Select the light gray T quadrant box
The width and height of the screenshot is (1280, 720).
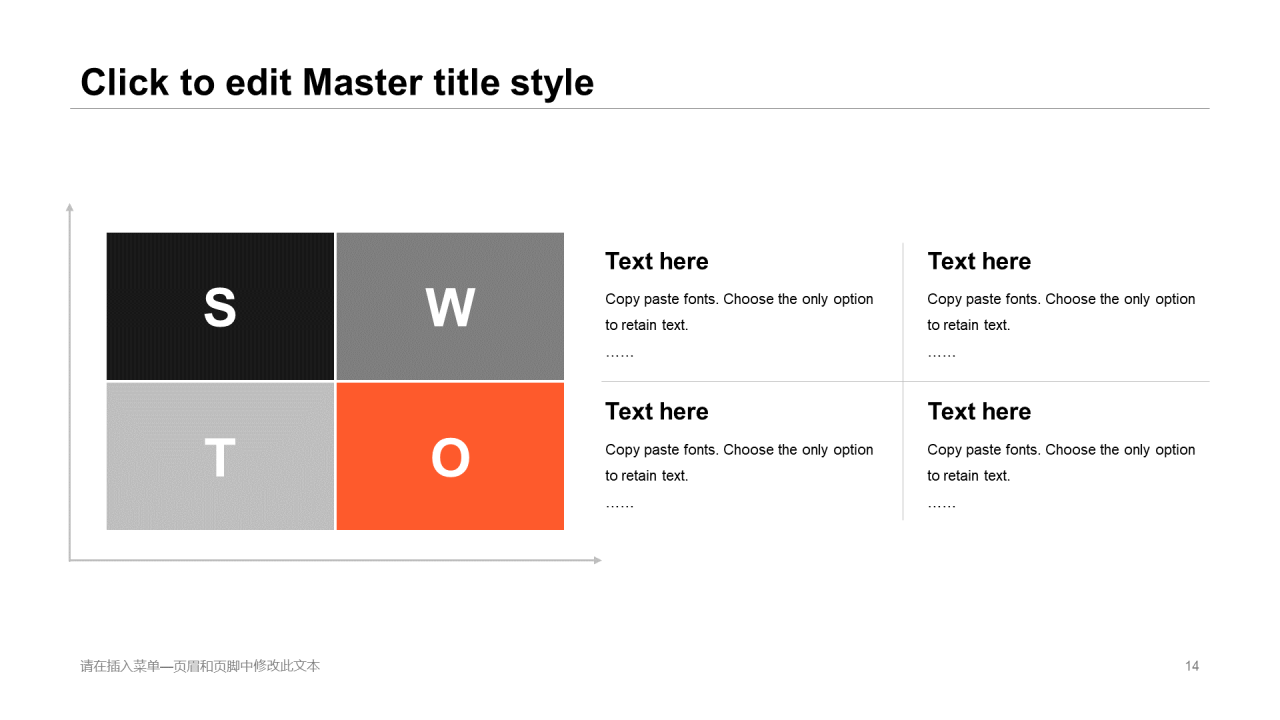tap(220, 456)
